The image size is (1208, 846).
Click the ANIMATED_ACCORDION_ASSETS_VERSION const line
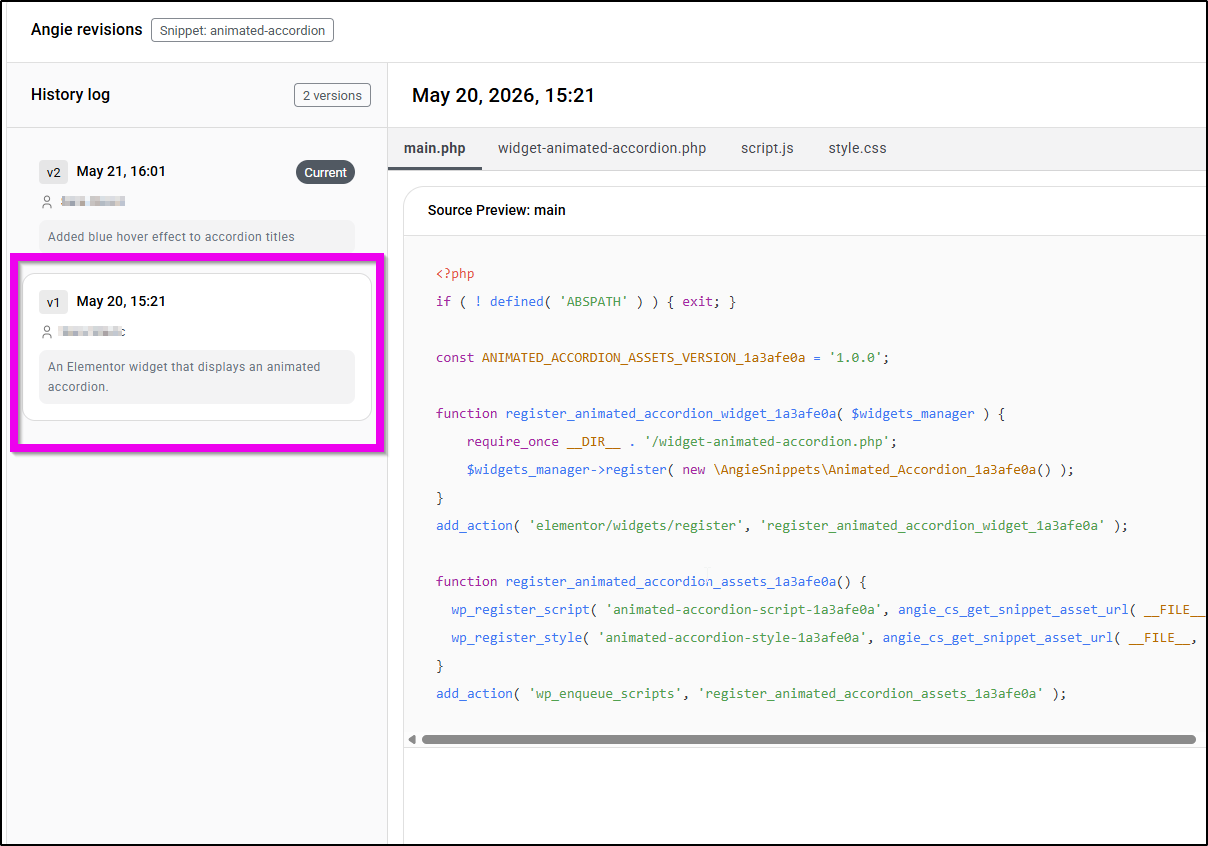[x=663, y=357]
